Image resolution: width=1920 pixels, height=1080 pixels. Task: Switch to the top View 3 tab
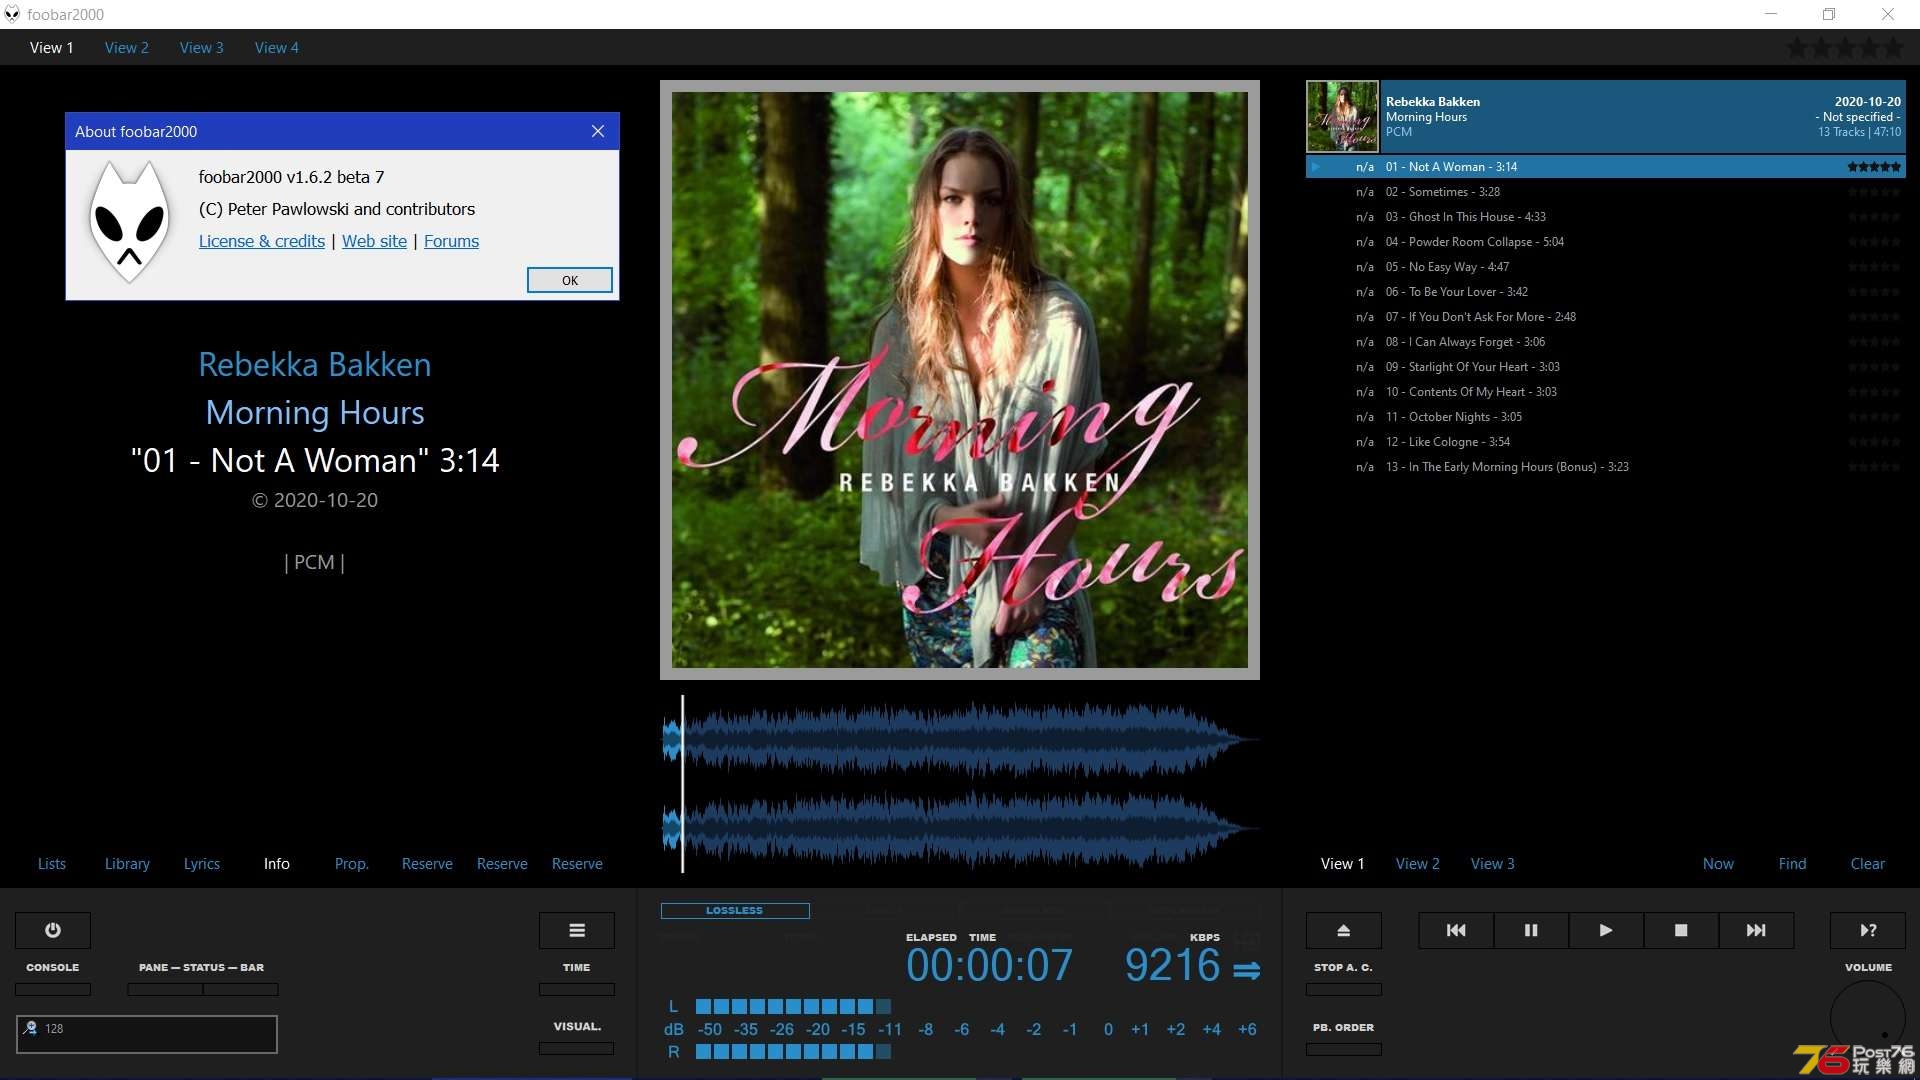(x=202, y=47)
